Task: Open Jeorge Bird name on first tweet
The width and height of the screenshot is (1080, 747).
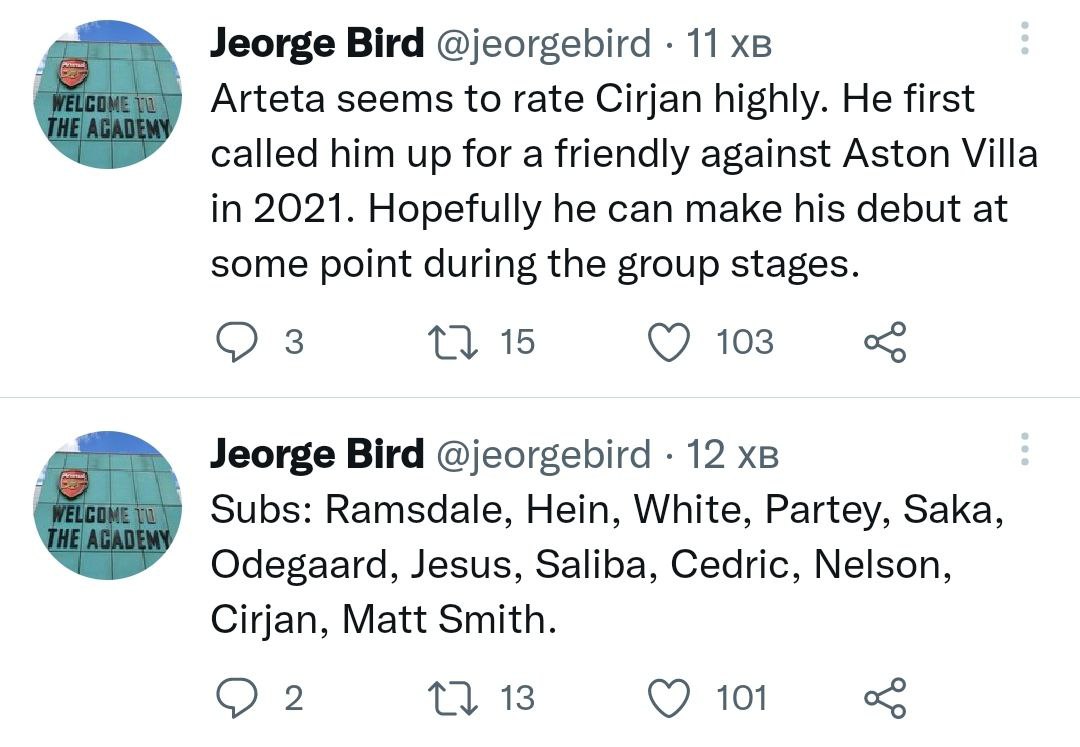Action: [x=316, y=45]
